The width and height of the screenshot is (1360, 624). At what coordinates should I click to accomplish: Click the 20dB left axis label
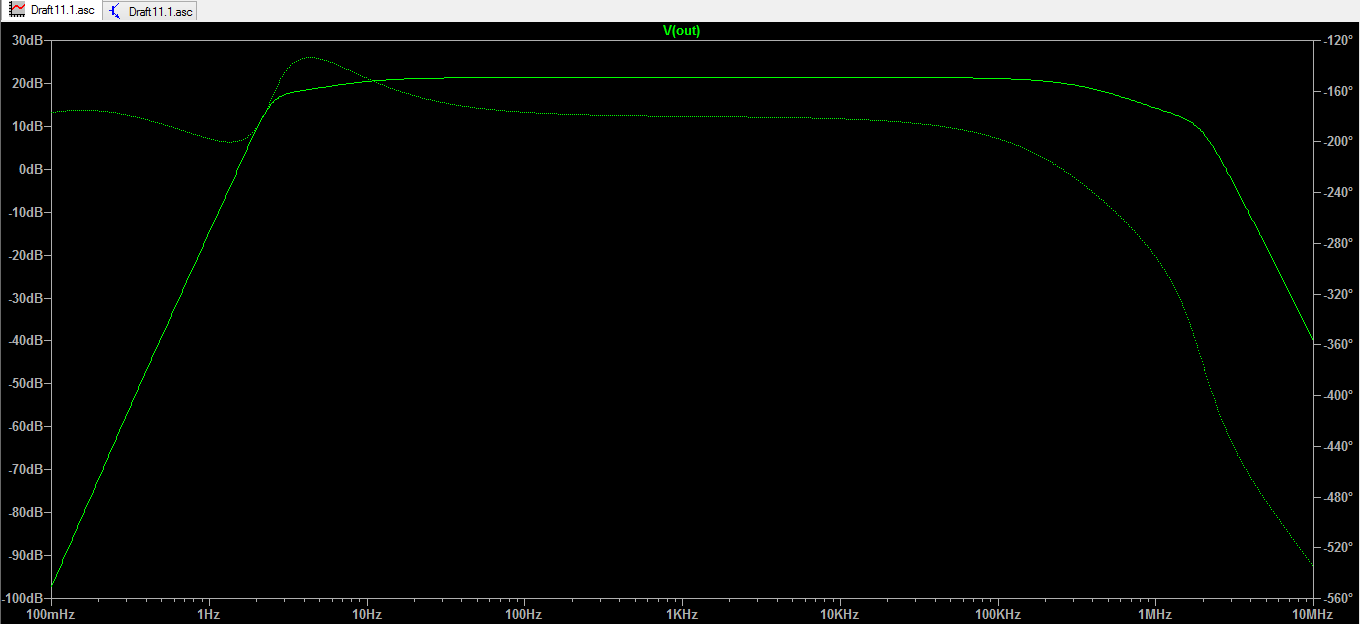pyautogui.click(x=27, y=84)
